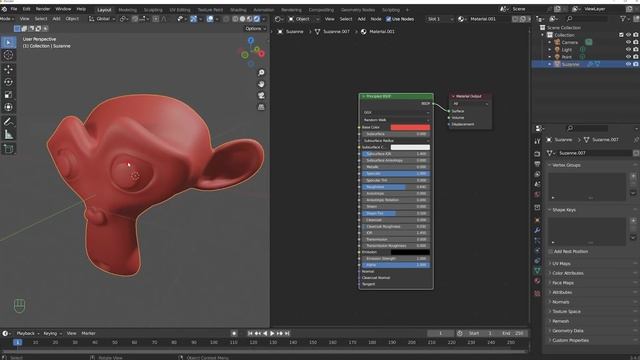Open the Tool properties tab
The height and width of the screenshot is (360, 640).
point(537,141)
